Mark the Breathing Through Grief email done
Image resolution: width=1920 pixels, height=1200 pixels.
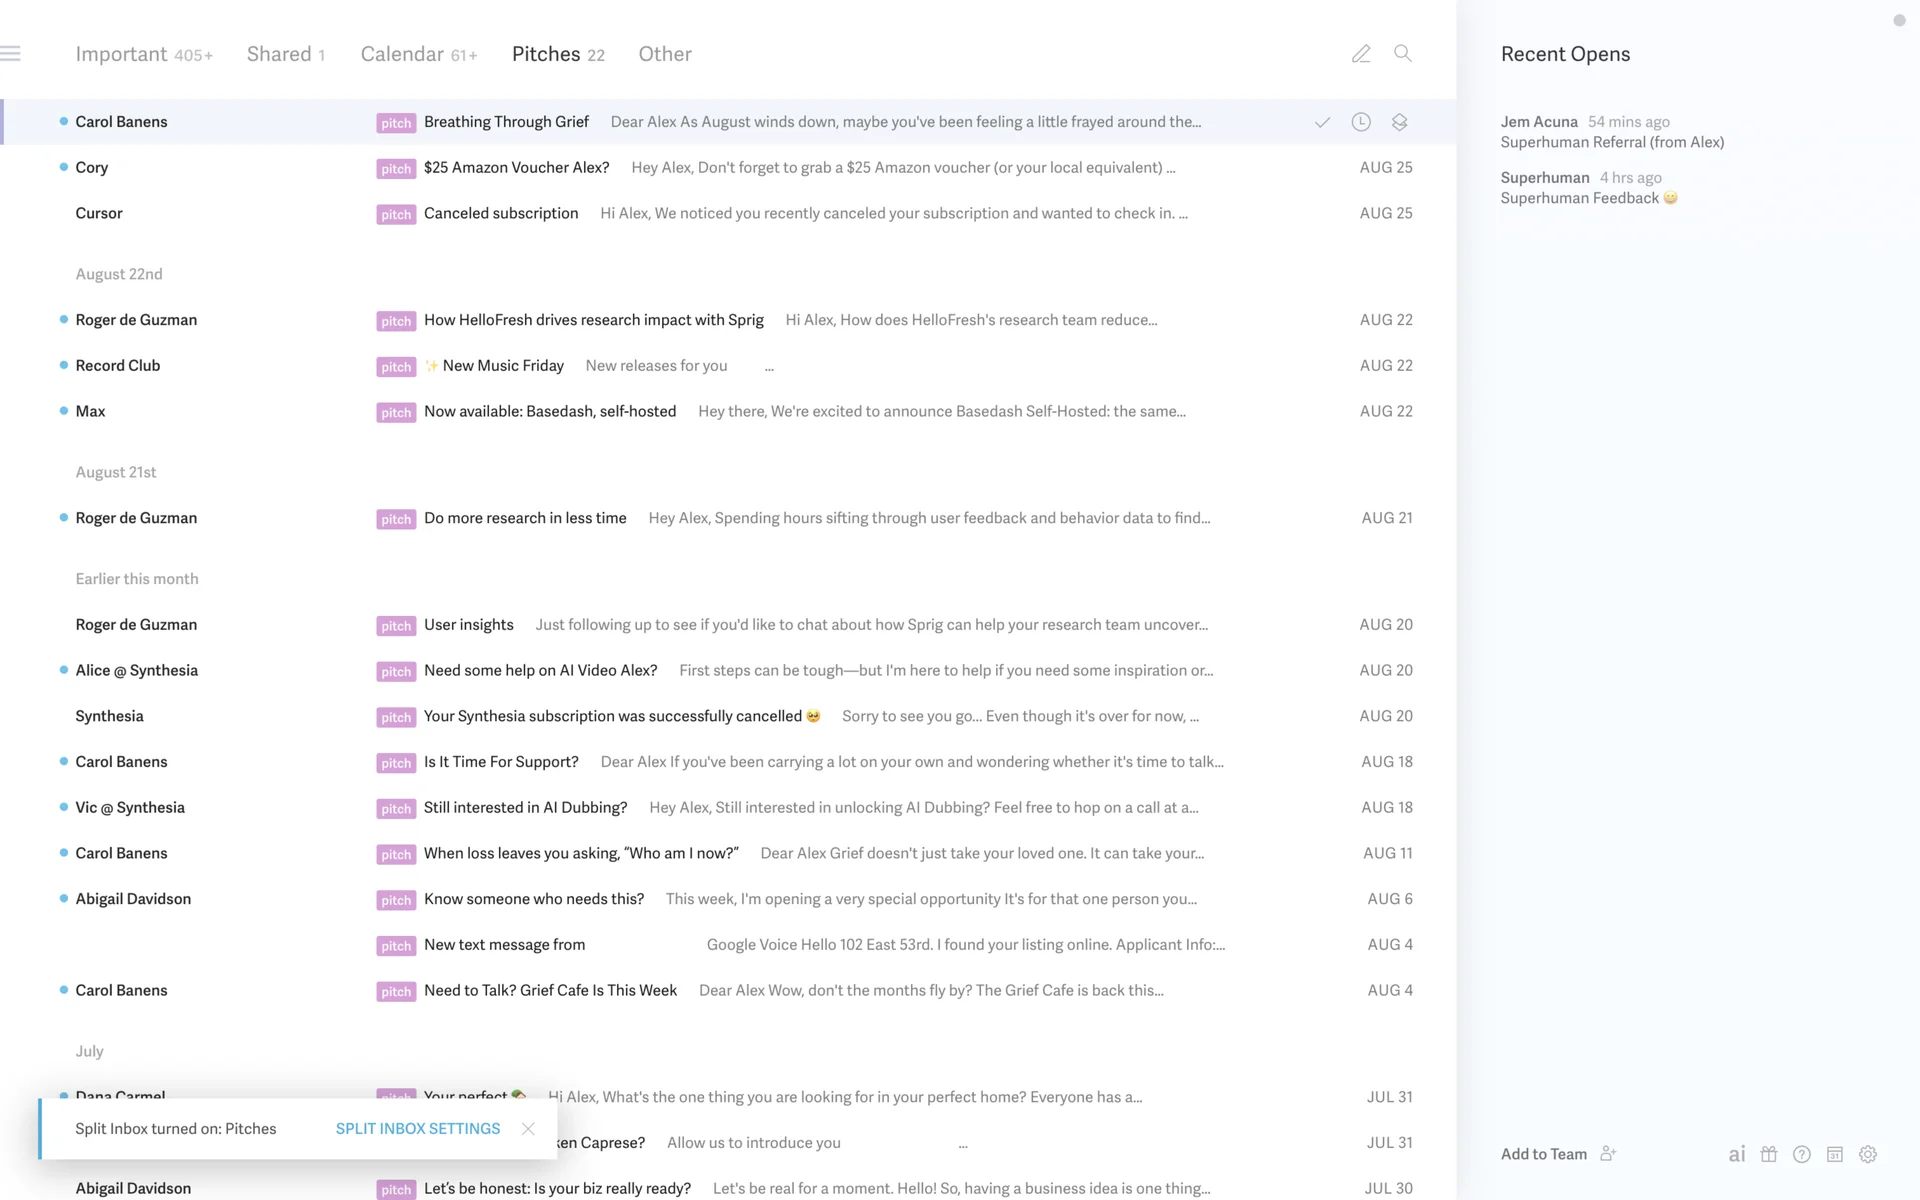point(1322,122)
